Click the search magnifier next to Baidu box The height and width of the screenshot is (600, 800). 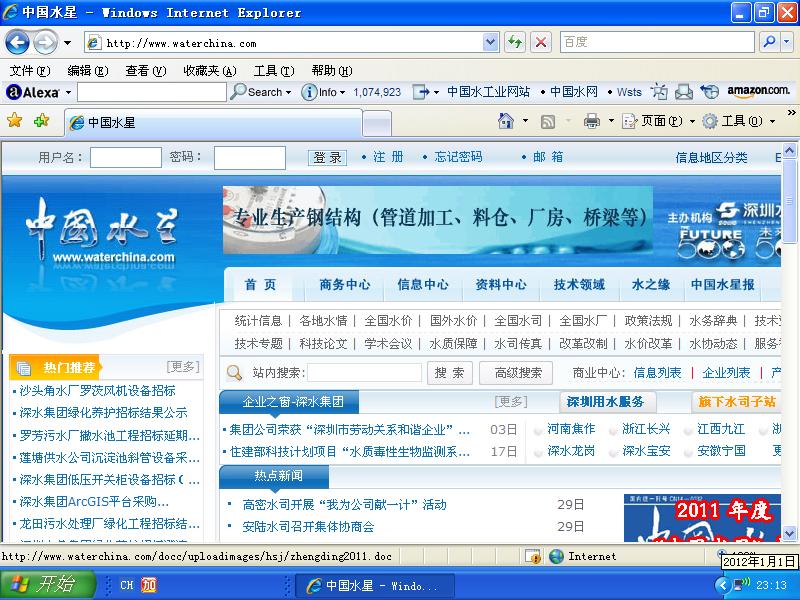coord(769,42)
